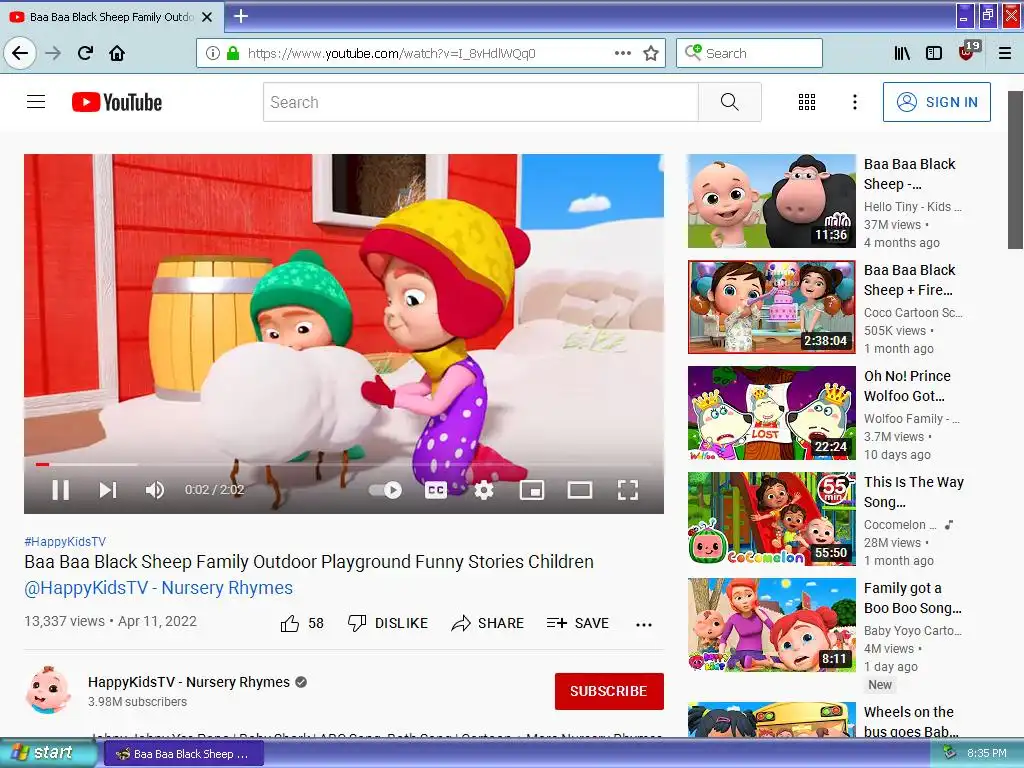
Task: Click the 8:35 PM taskbar clock
Action: 986,753
